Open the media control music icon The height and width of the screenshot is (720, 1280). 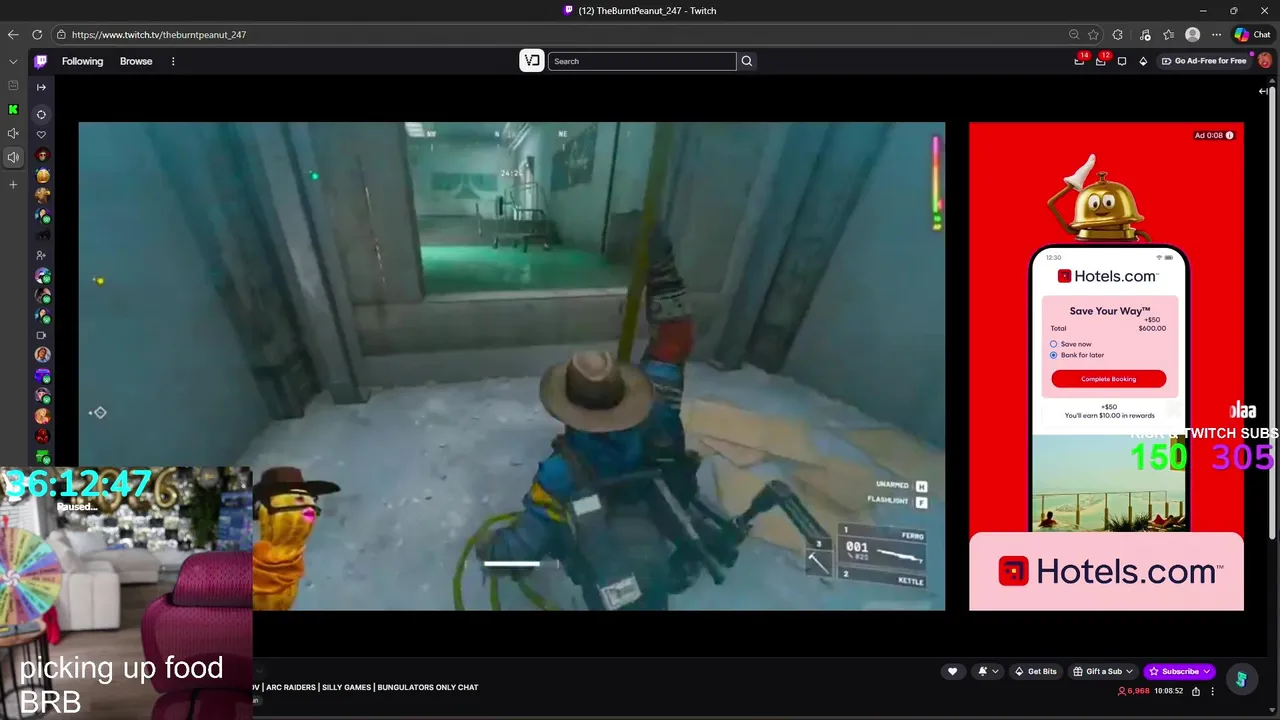pos(1145,35)
